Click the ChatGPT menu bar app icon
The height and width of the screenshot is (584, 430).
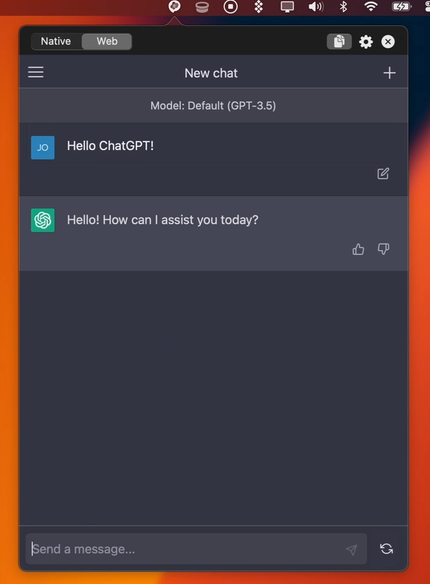click(x=174, y=7)
